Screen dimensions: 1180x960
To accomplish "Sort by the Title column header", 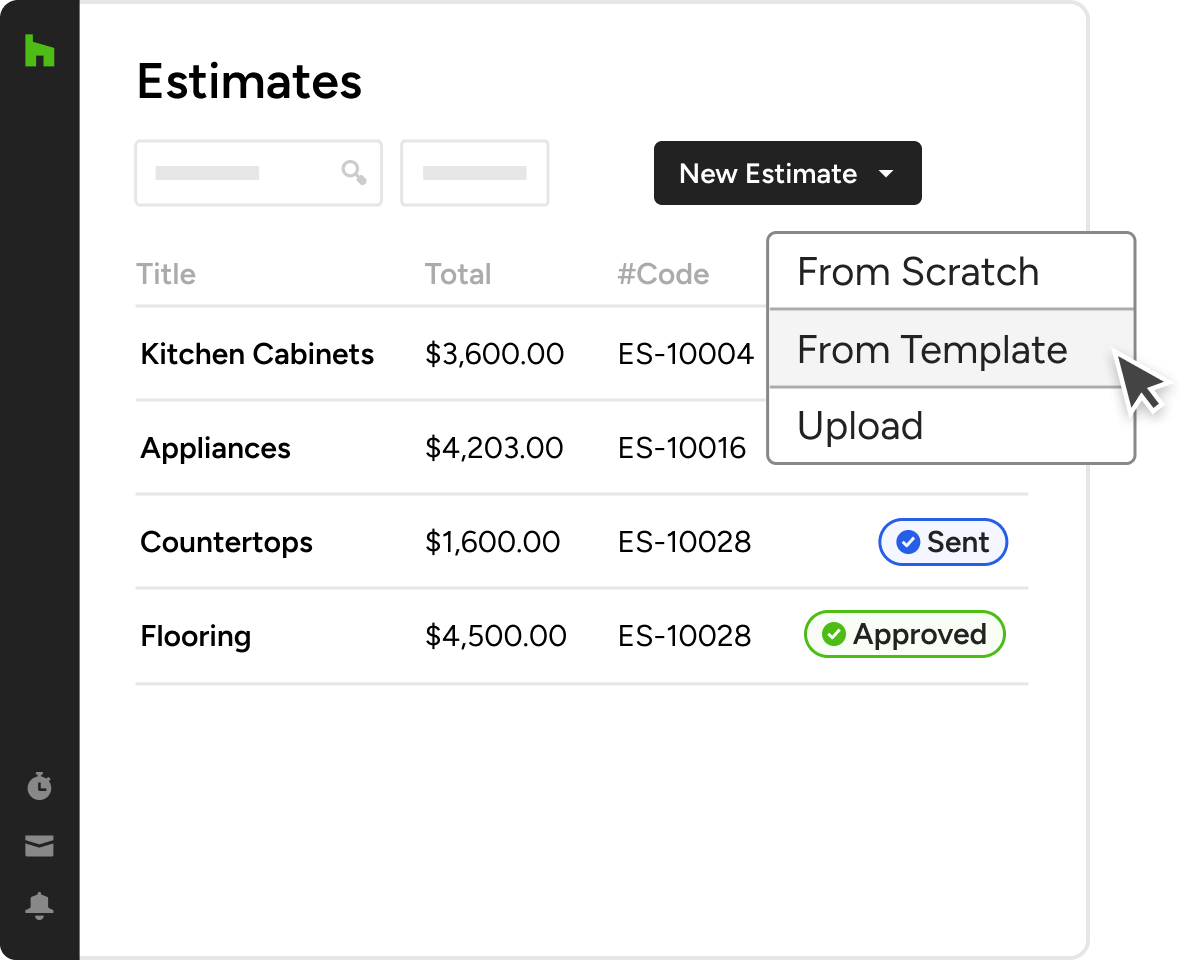I will point(166,274).
